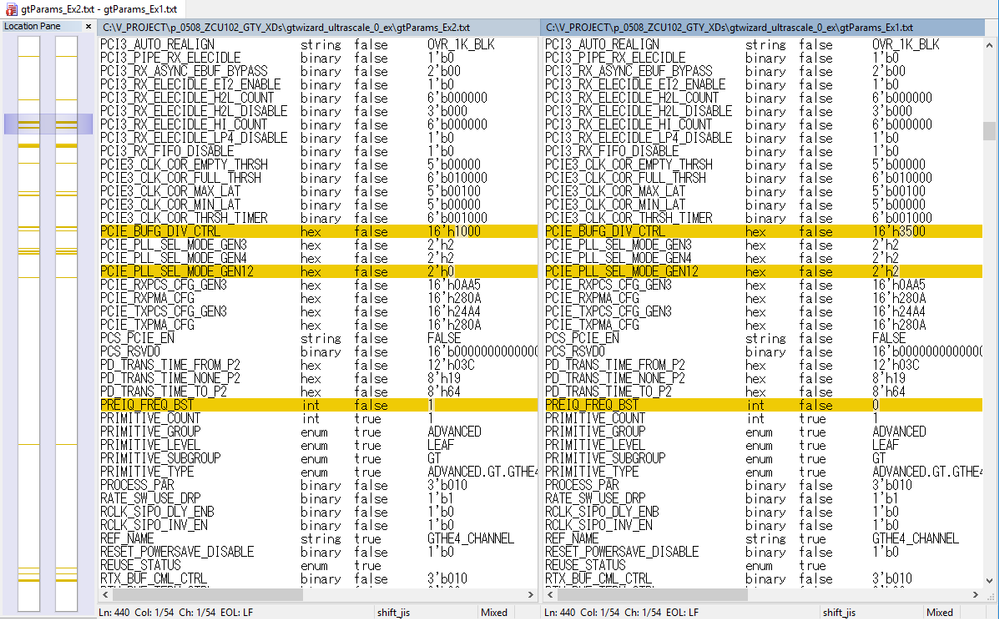Click left pane status bar Mixed indicator
The image size is (999, 619).
tap(494, 613)
